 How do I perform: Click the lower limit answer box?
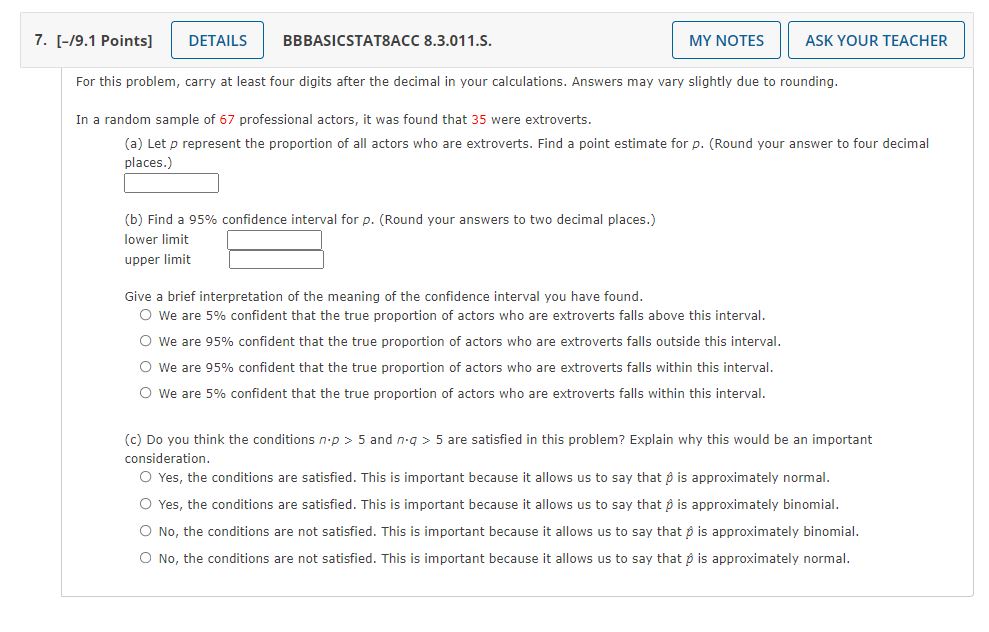pyautogui.click(x=275, y=239)
